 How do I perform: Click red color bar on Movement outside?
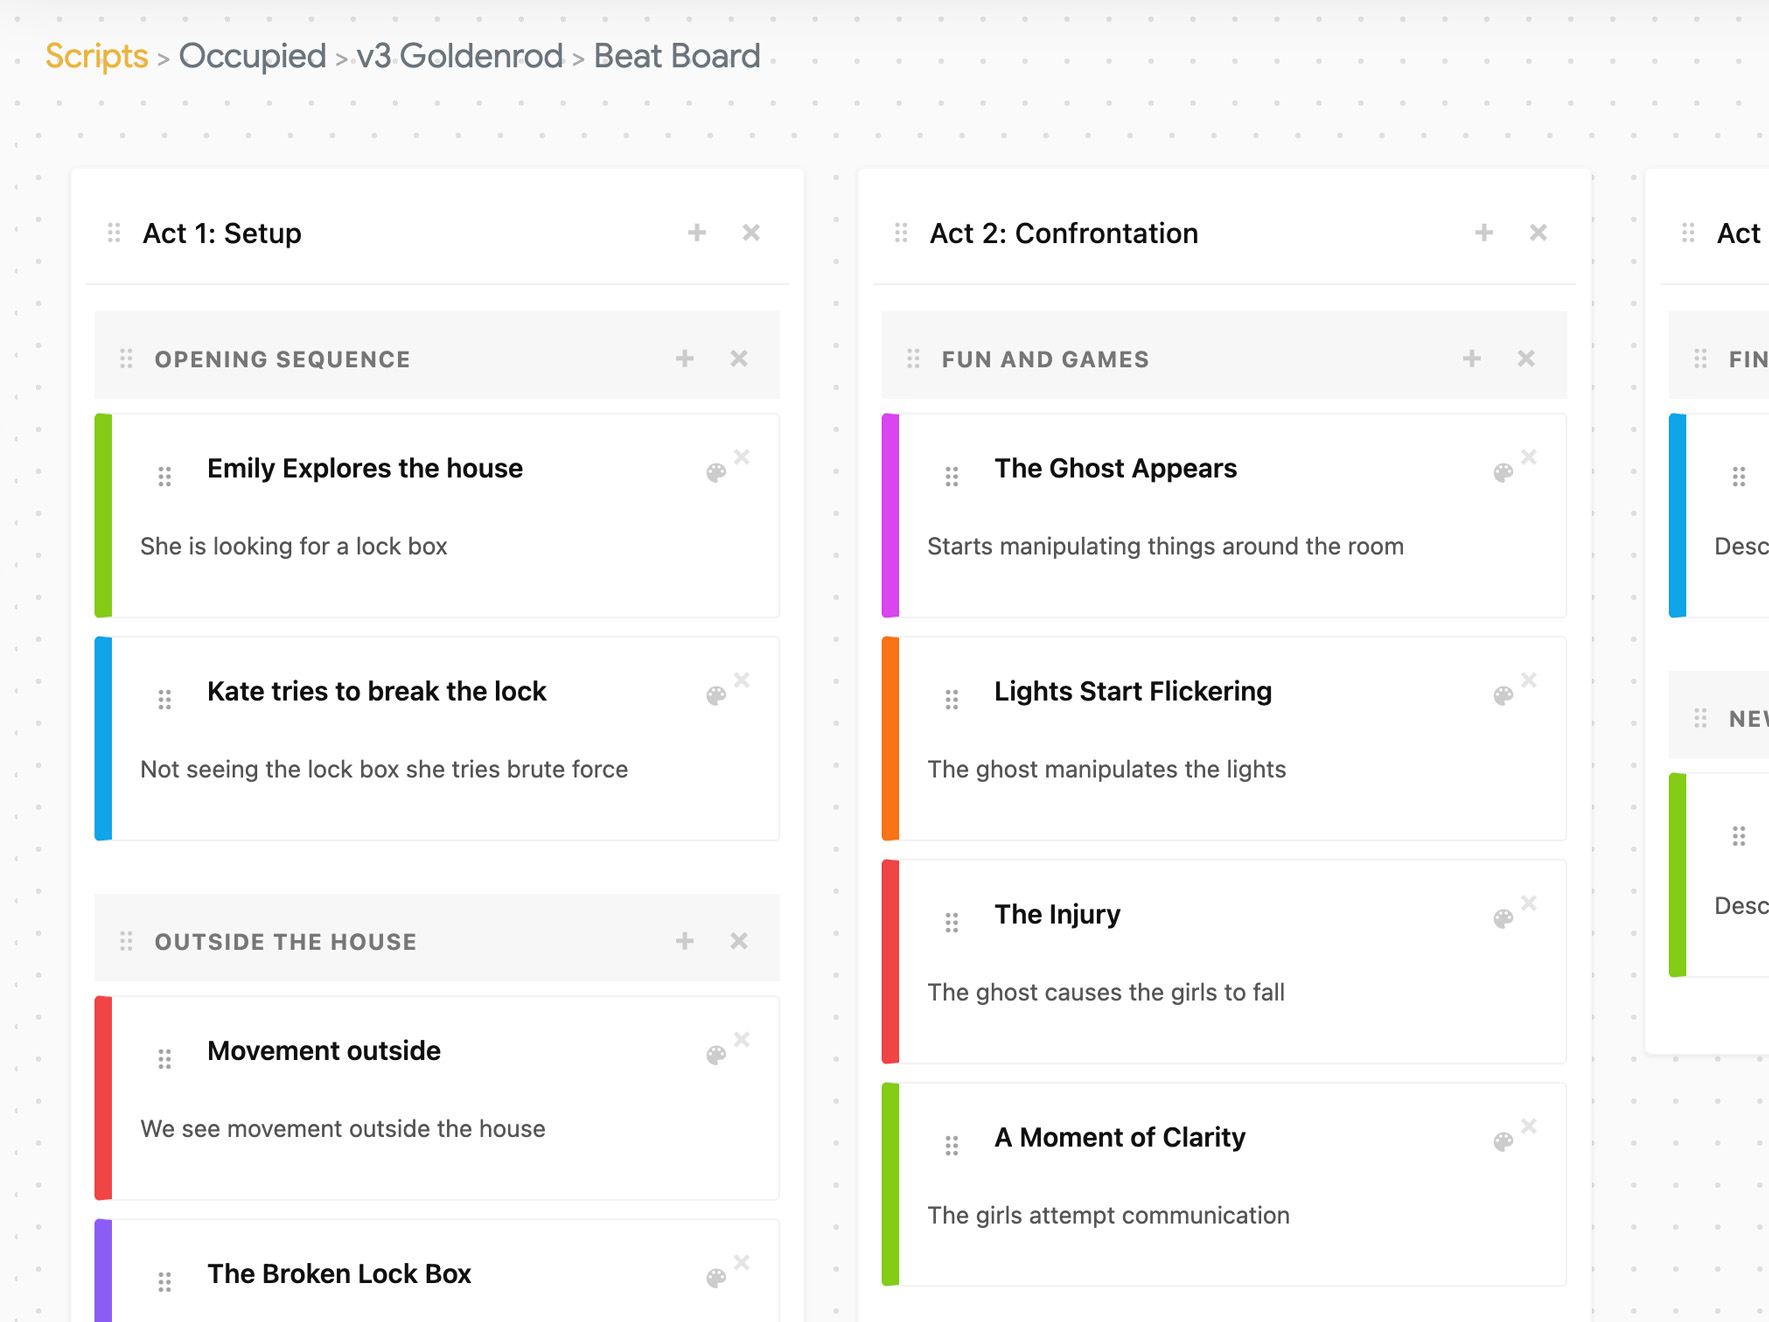click(x=103, y=1097)
